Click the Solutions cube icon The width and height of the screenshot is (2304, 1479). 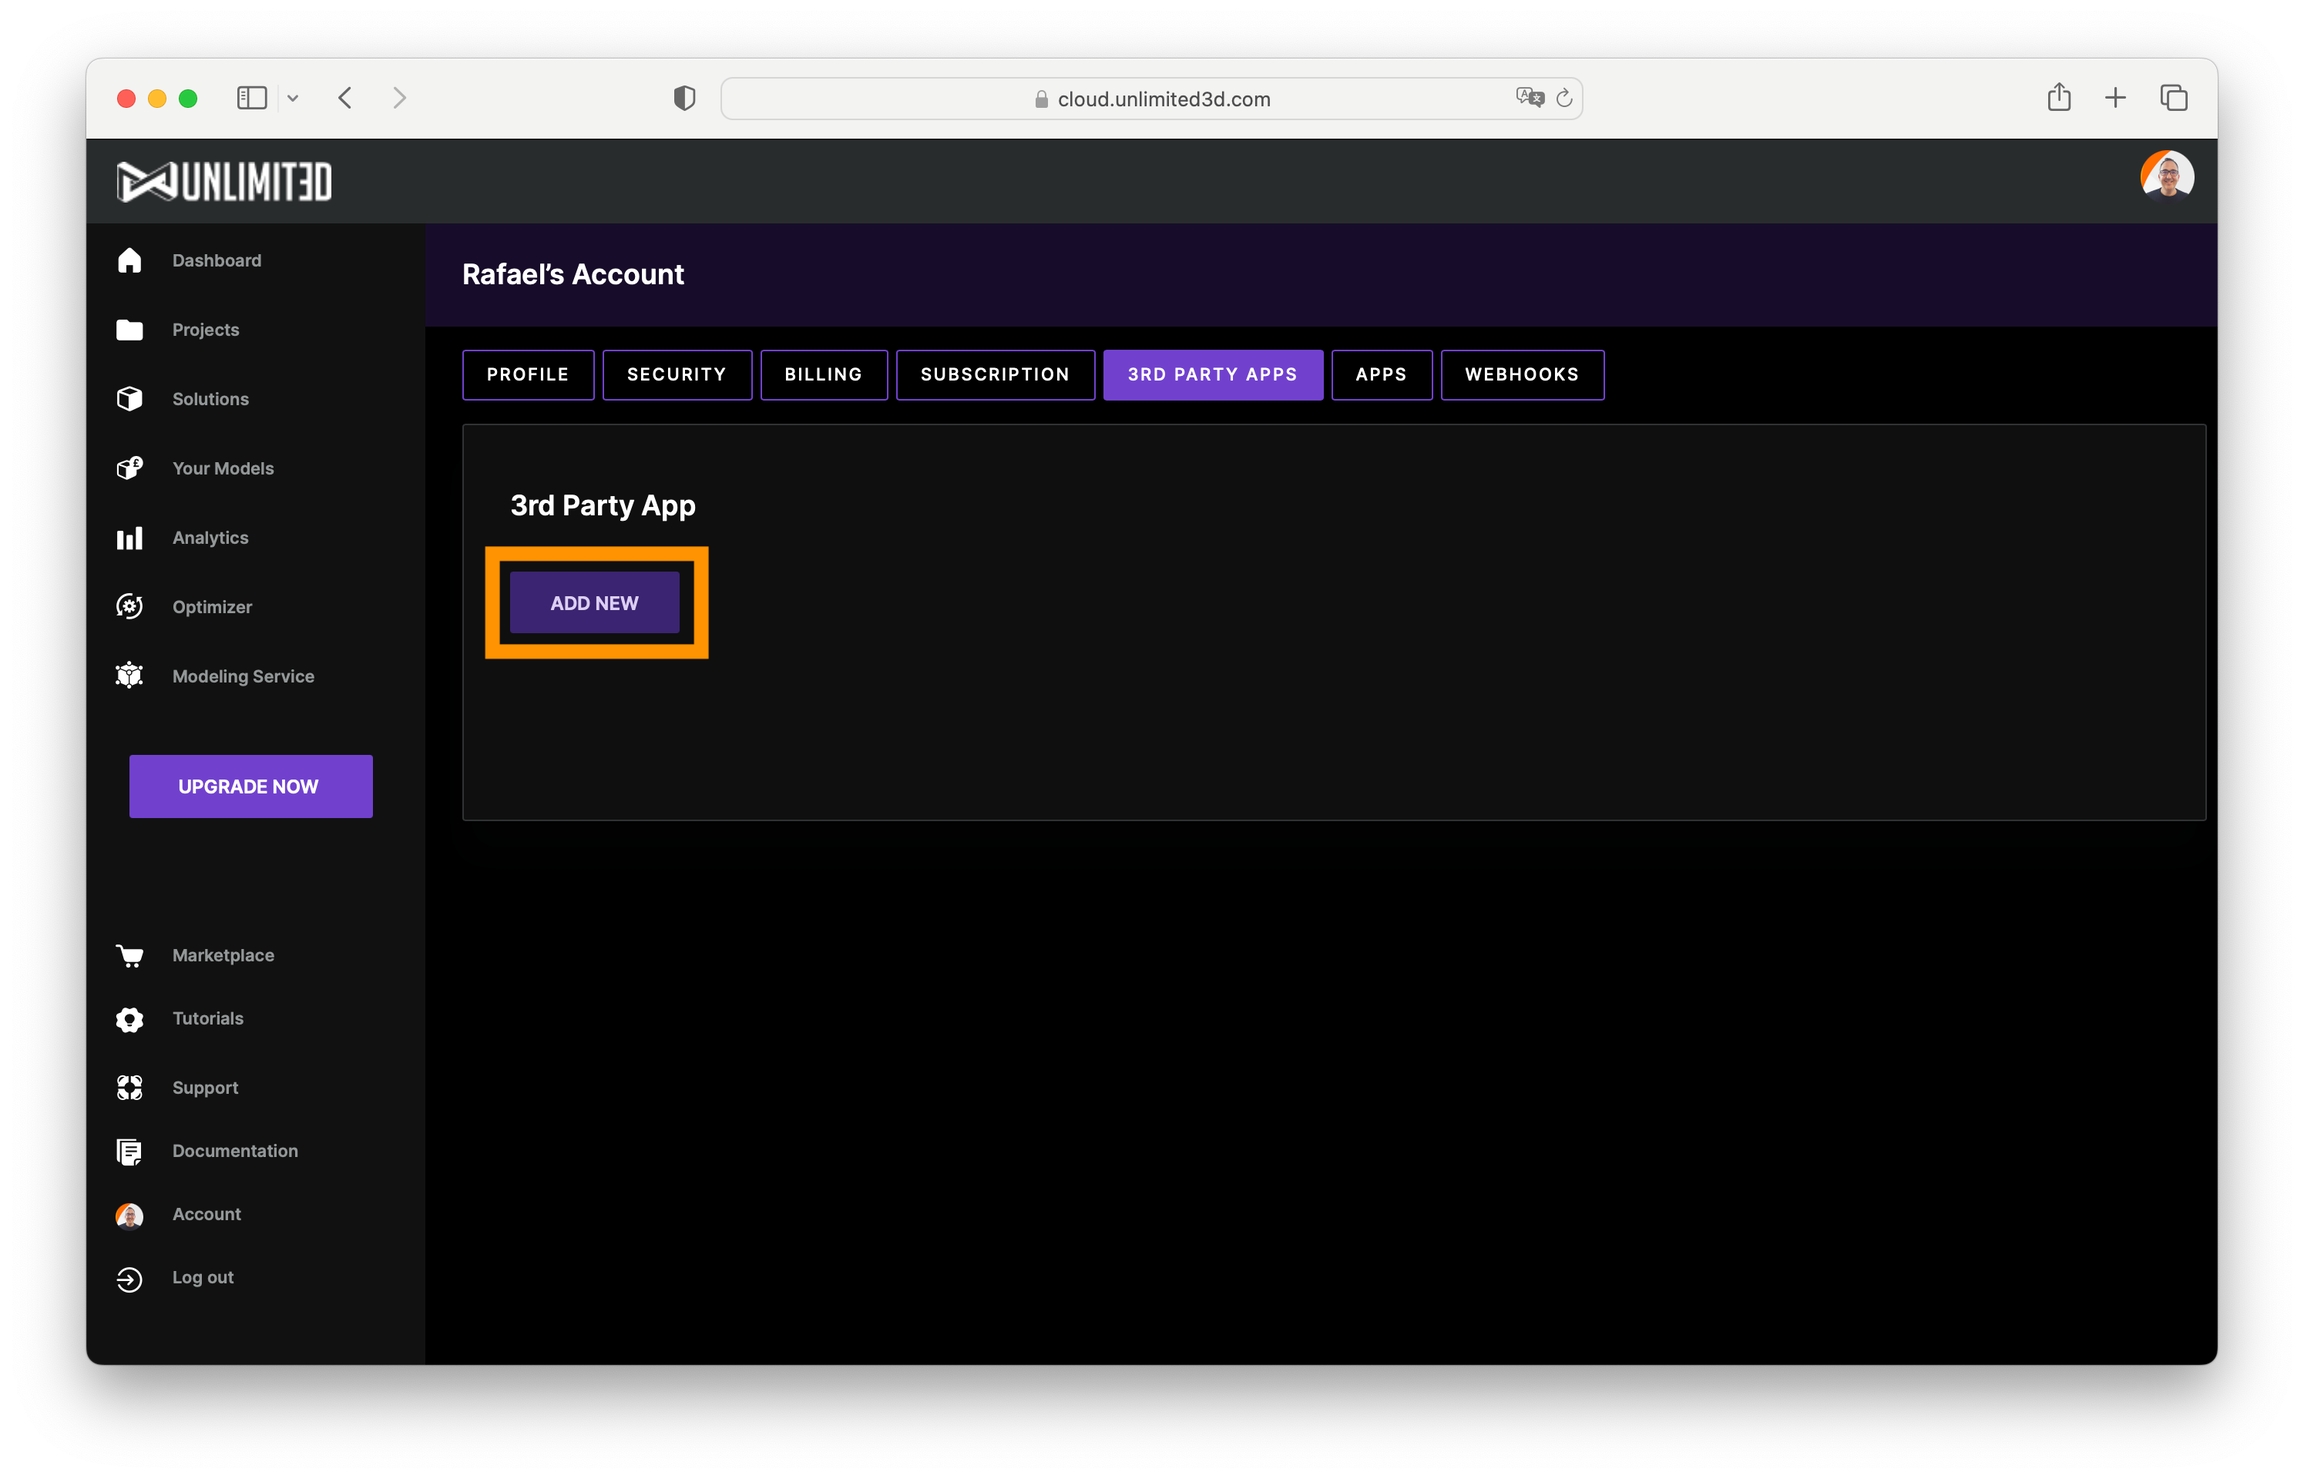pyautogui.click(x=130, y=399)
